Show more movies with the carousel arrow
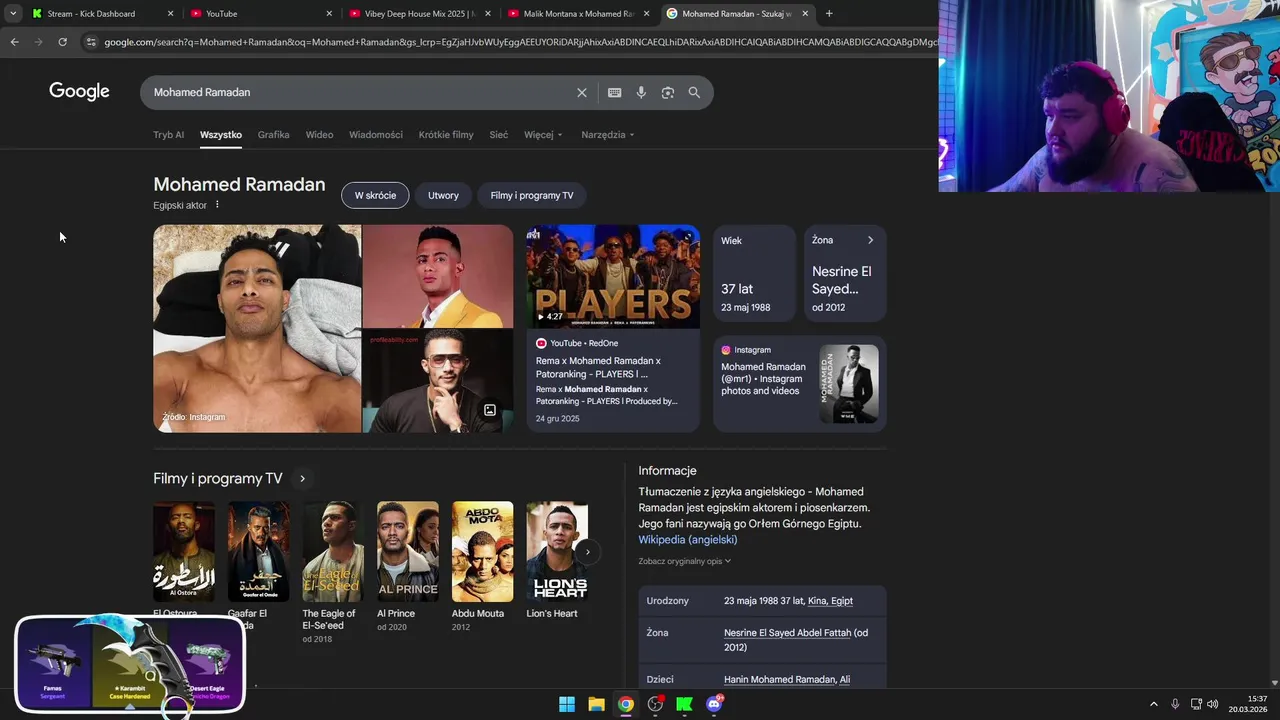 click(588, 551)
